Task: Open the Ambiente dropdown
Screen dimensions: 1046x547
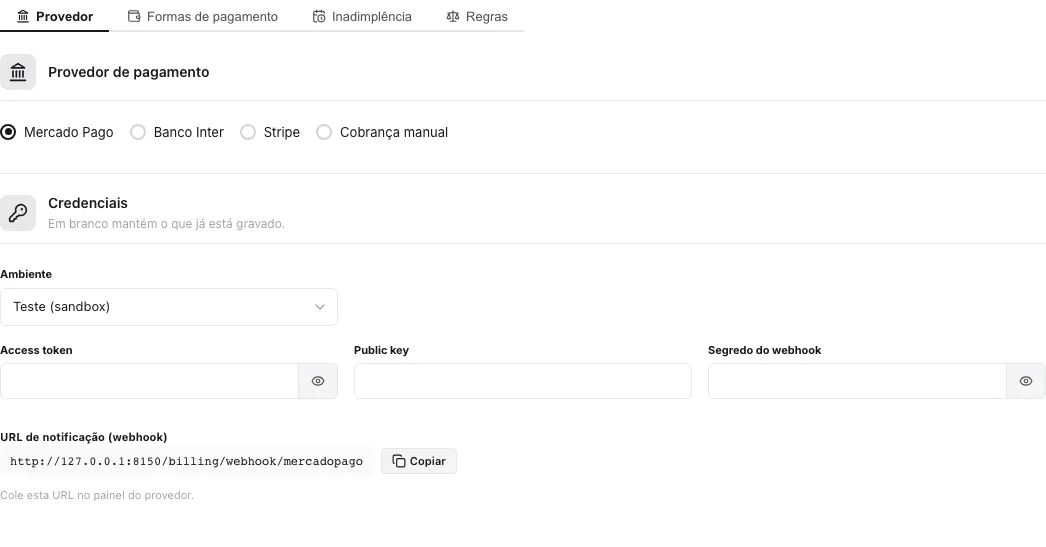Action: coord(169,307)
